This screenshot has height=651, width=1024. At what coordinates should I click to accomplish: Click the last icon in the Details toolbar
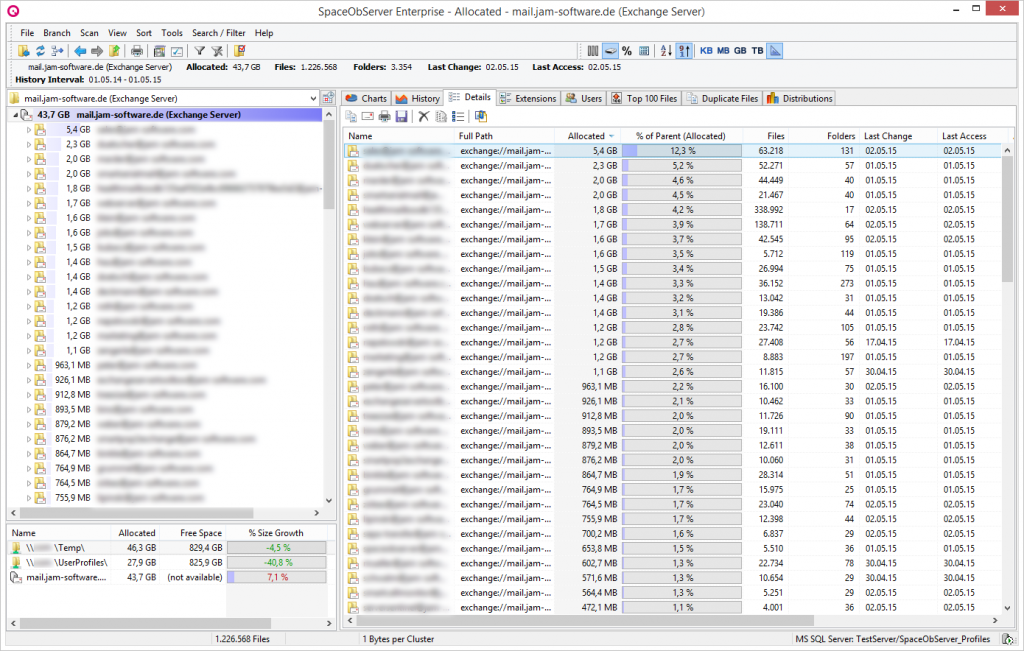(x=481, y=116)
